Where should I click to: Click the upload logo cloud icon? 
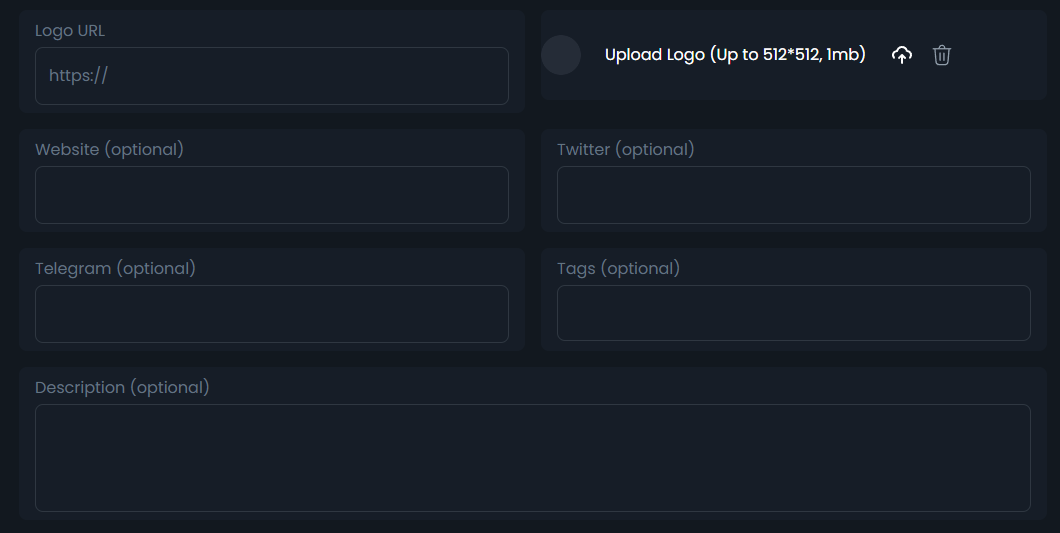pos(902,55)
